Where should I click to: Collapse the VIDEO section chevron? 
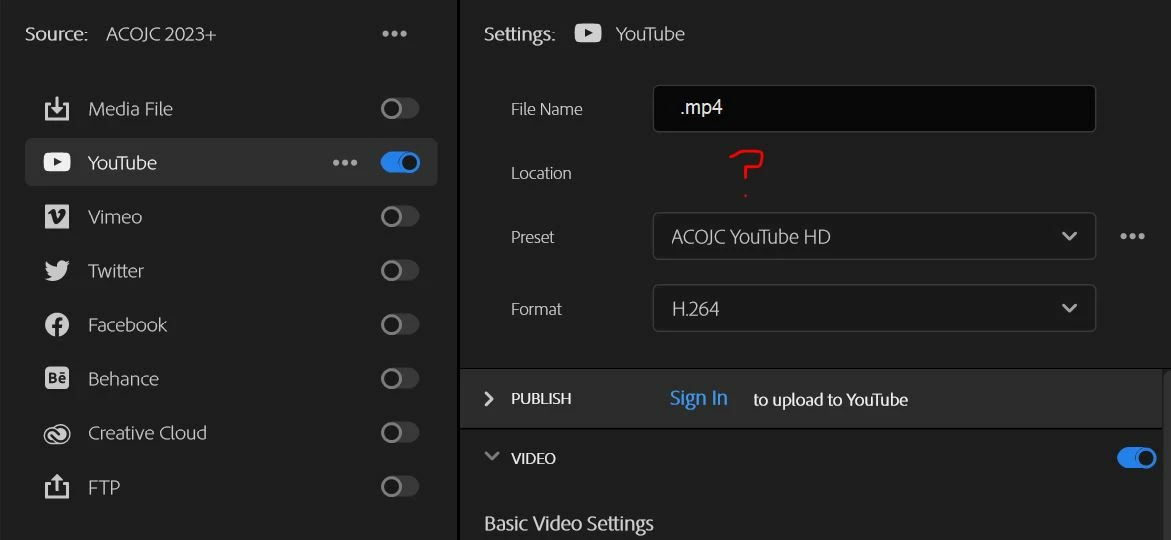point(491,456)
